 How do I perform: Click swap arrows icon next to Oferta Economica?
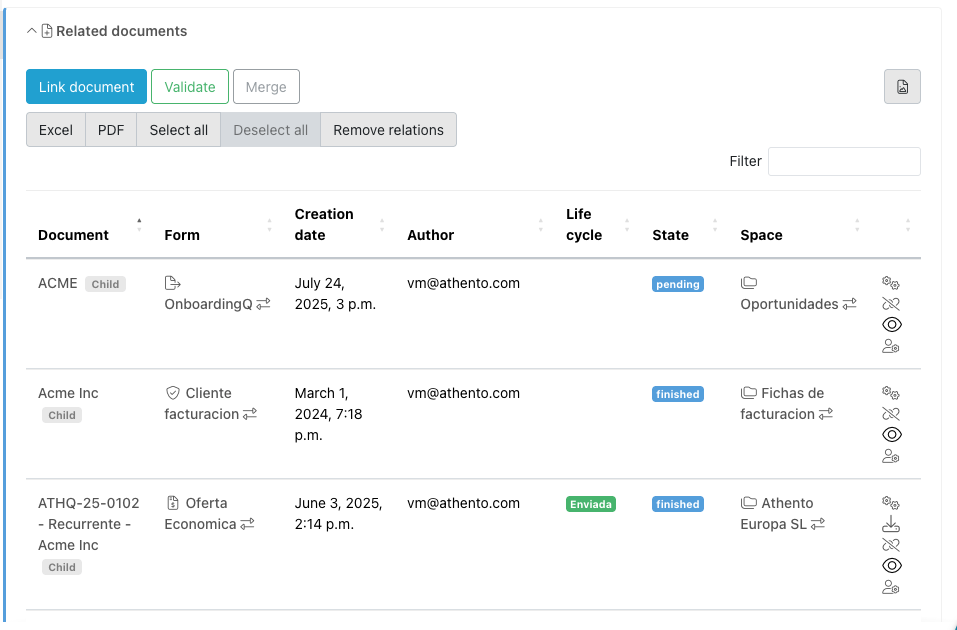point(247,524)
